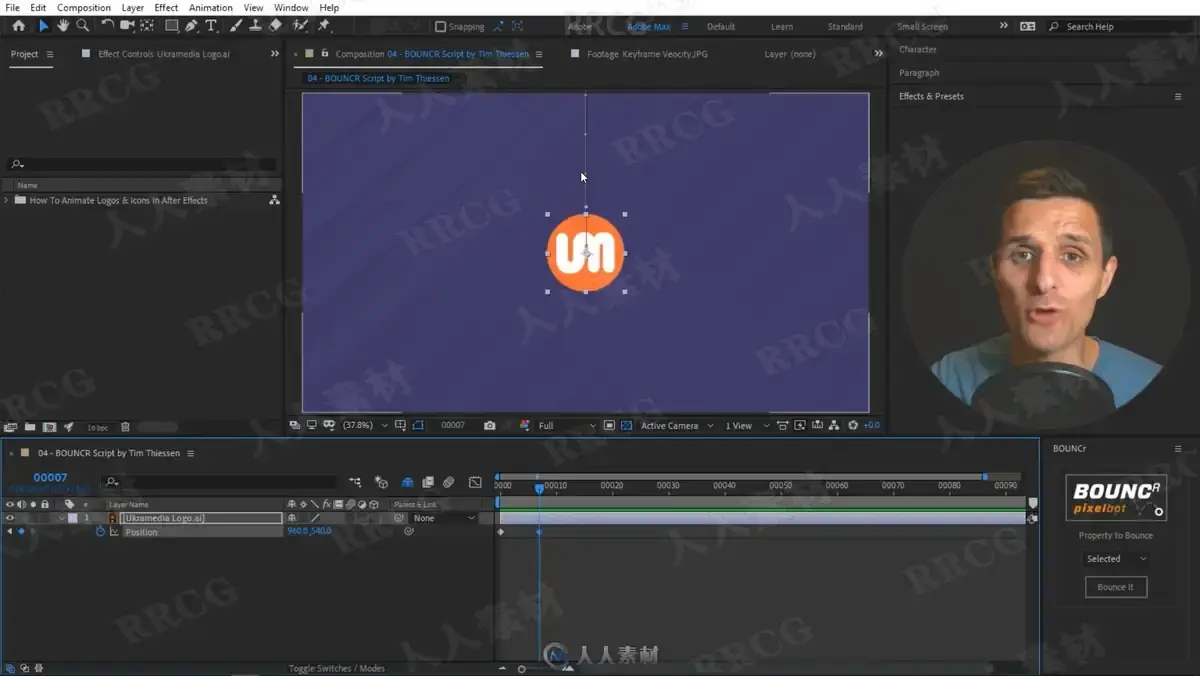Screen dimensions: 1200x676
Task: Toggle motion blur for the timeline
Action: pyautogui.click(x=448, y=482)
